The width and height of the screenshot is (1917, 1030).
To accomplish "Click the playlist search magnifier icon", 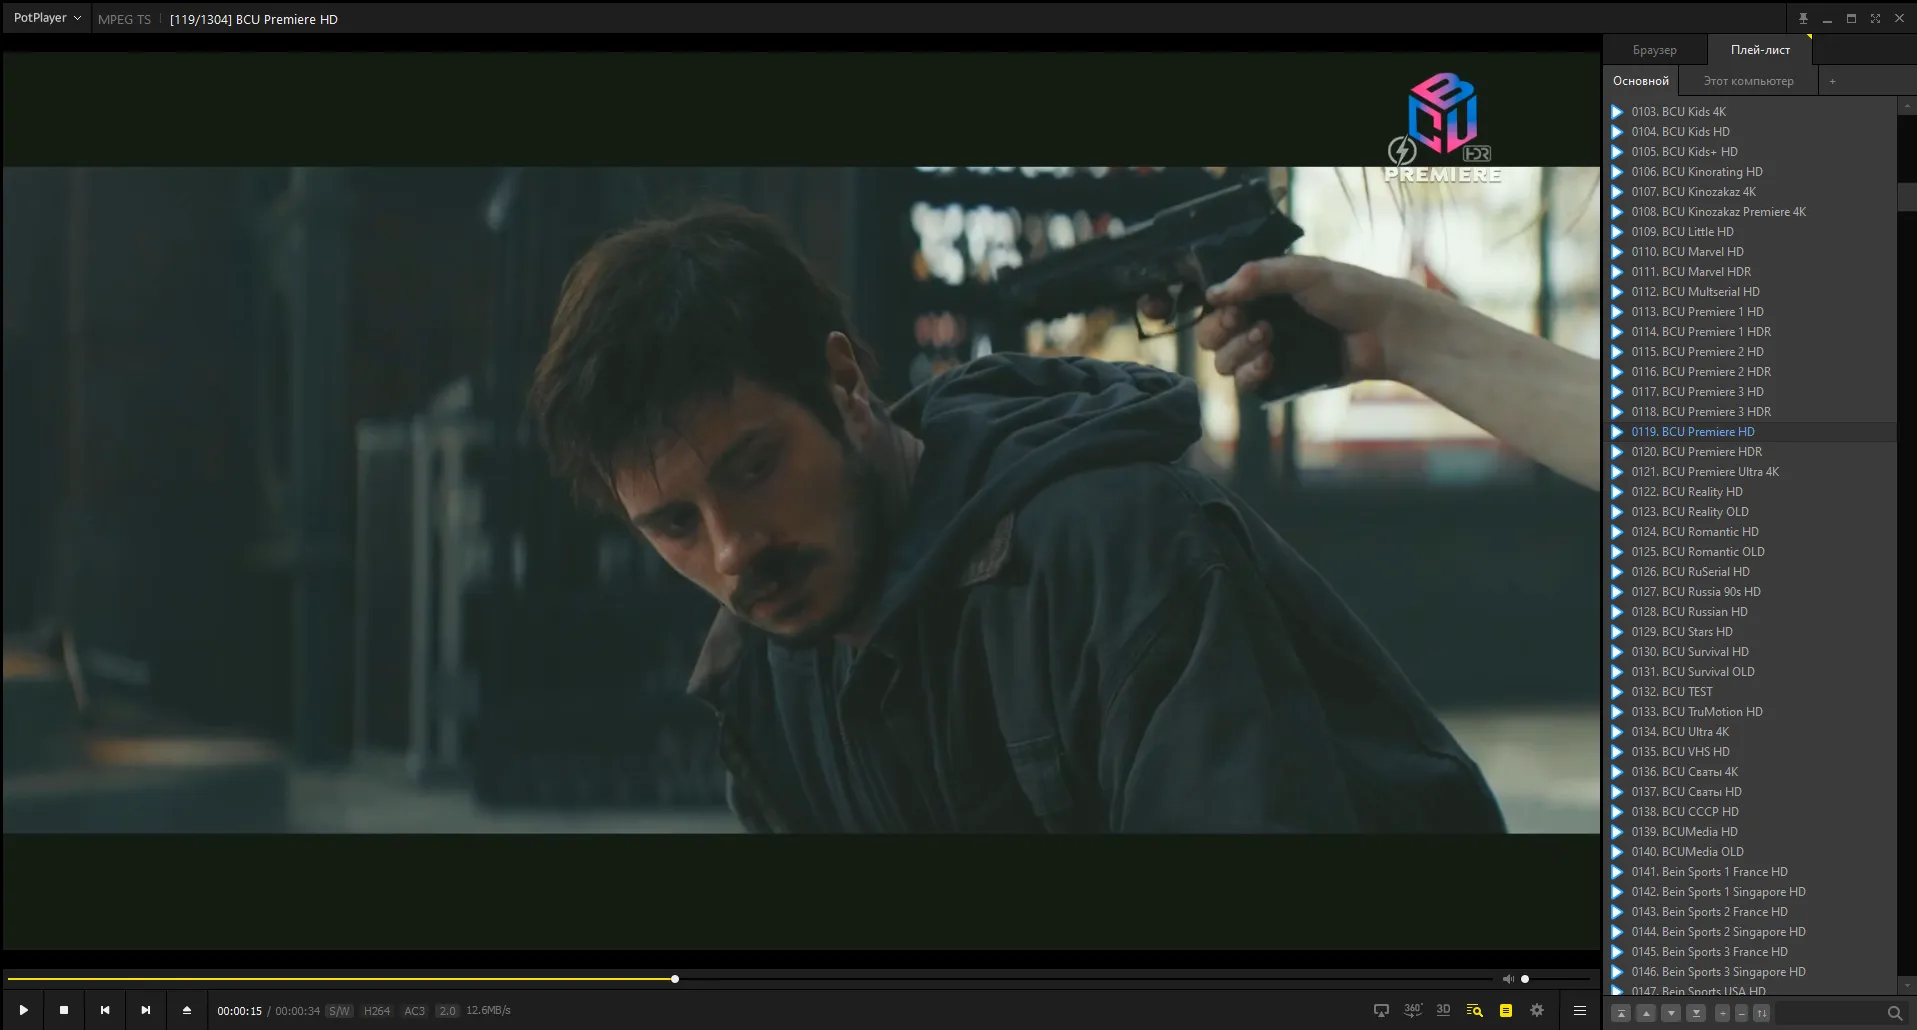I will click(x=1894, y=1013).
